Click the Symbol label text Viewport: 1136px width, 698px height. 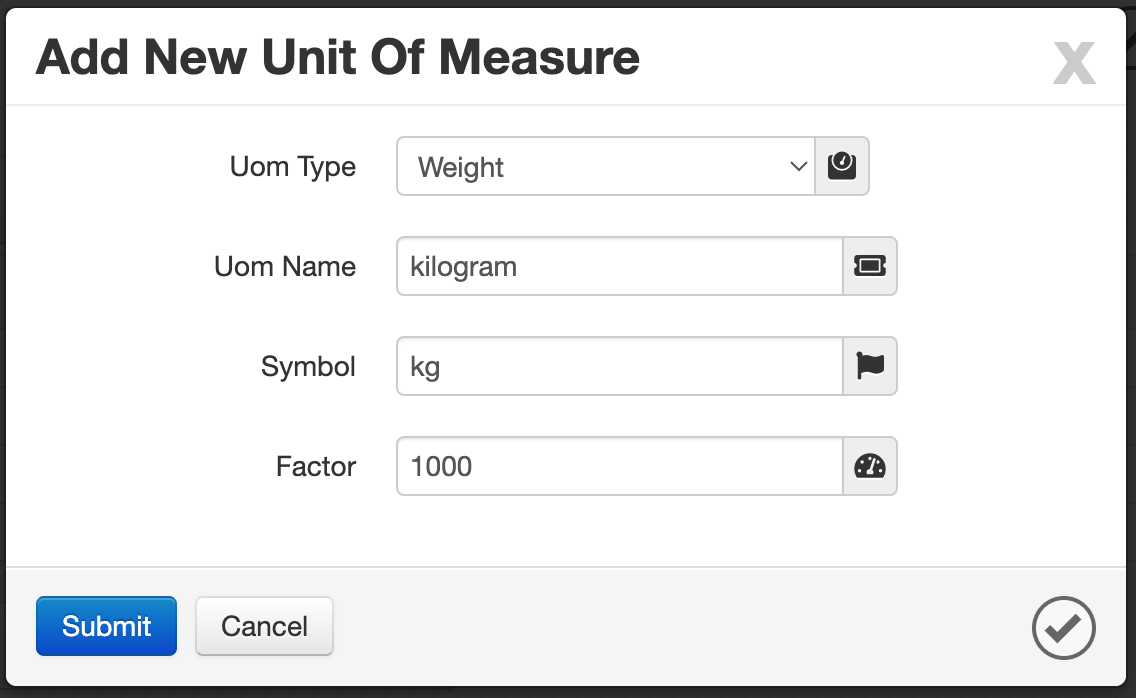click(308, 367)
